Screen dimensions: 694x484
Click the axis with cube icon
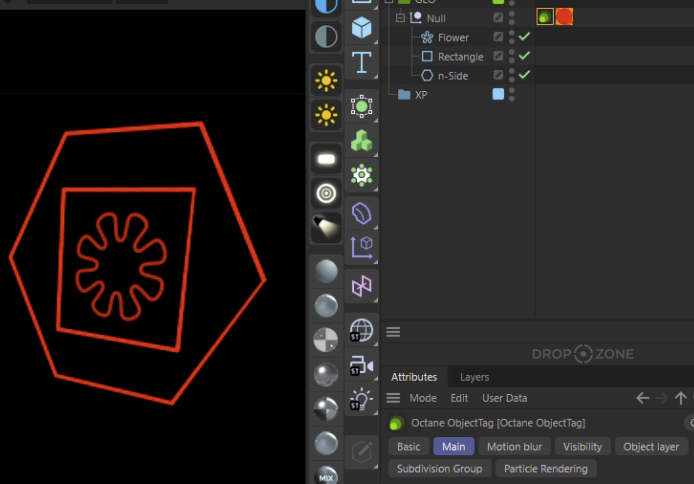(x=362, y=248)
